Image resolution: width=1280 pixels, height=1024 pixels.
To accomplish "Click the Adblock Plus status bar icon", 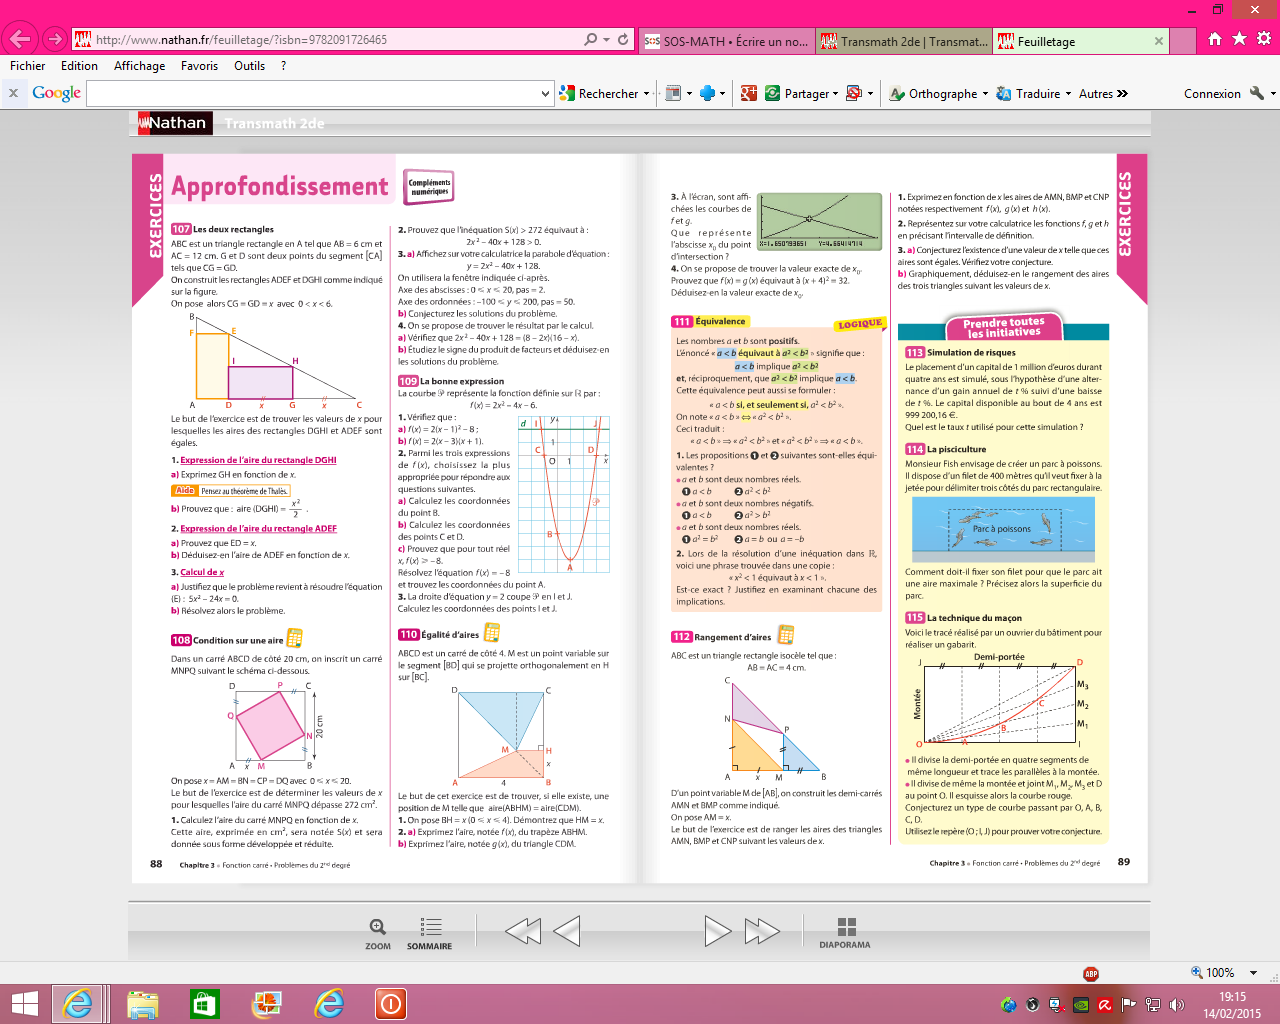I will [x=1091, y=973].
